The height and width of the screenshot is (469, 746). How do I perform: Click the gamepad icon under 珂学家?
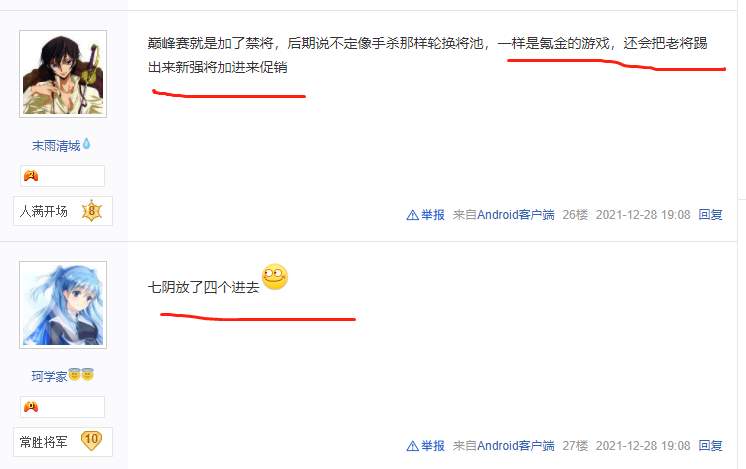tap(31, 407)
